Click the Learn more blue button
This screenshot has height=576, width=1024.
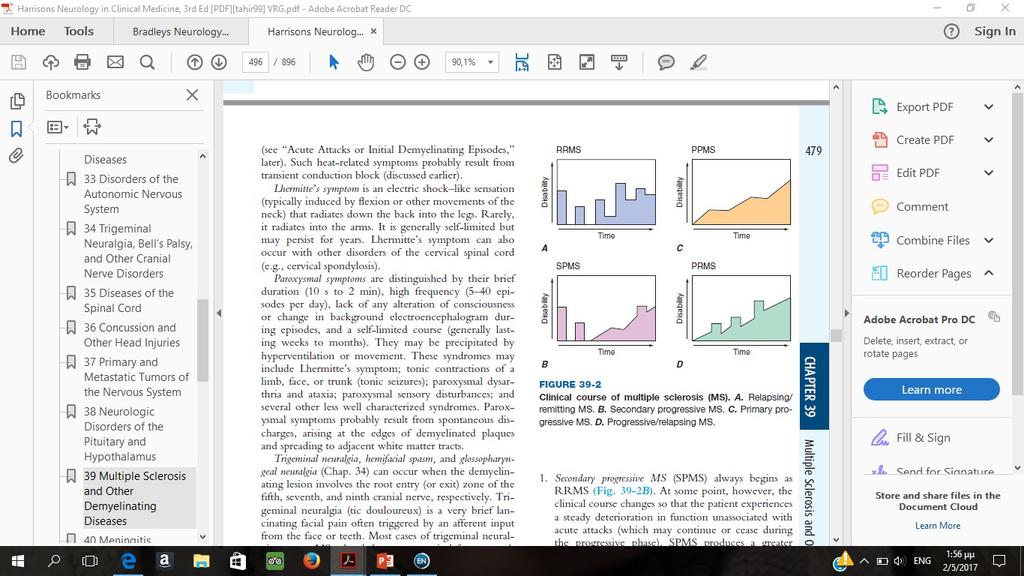(931, 389)
